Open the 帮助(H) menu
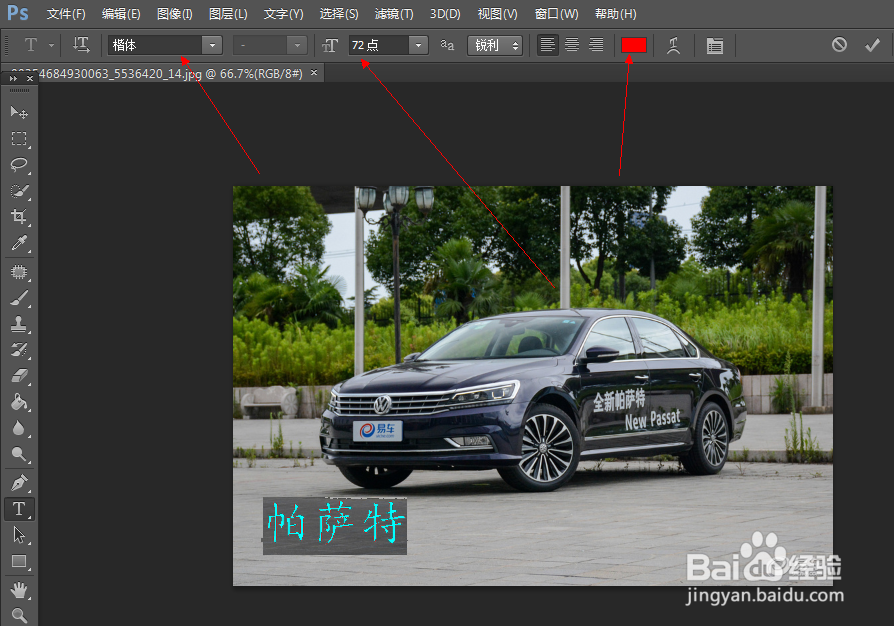 coord(615,14)
